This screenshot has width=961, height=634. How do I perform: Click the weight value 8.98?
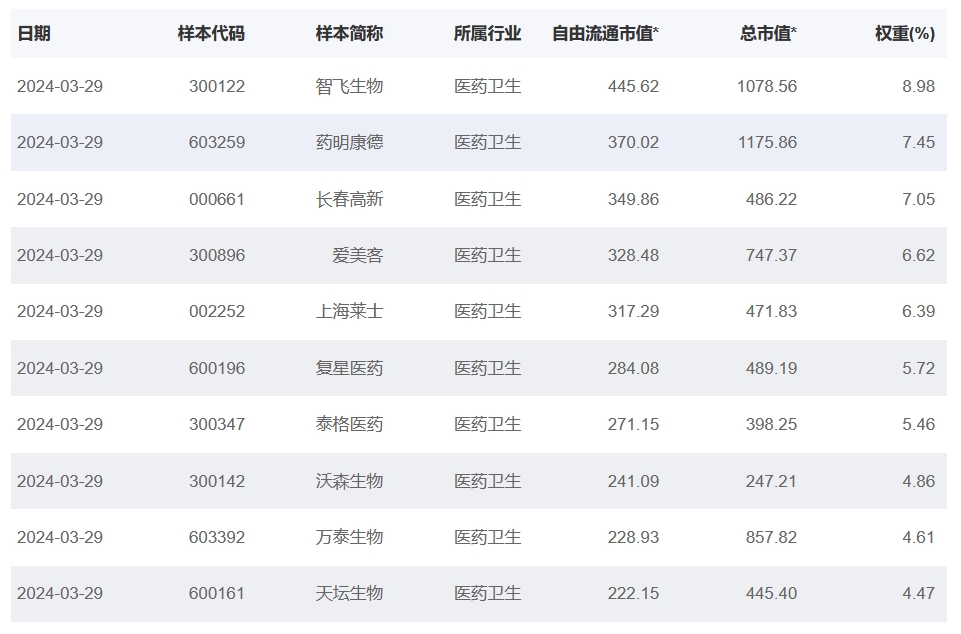(x=919, y=86)
